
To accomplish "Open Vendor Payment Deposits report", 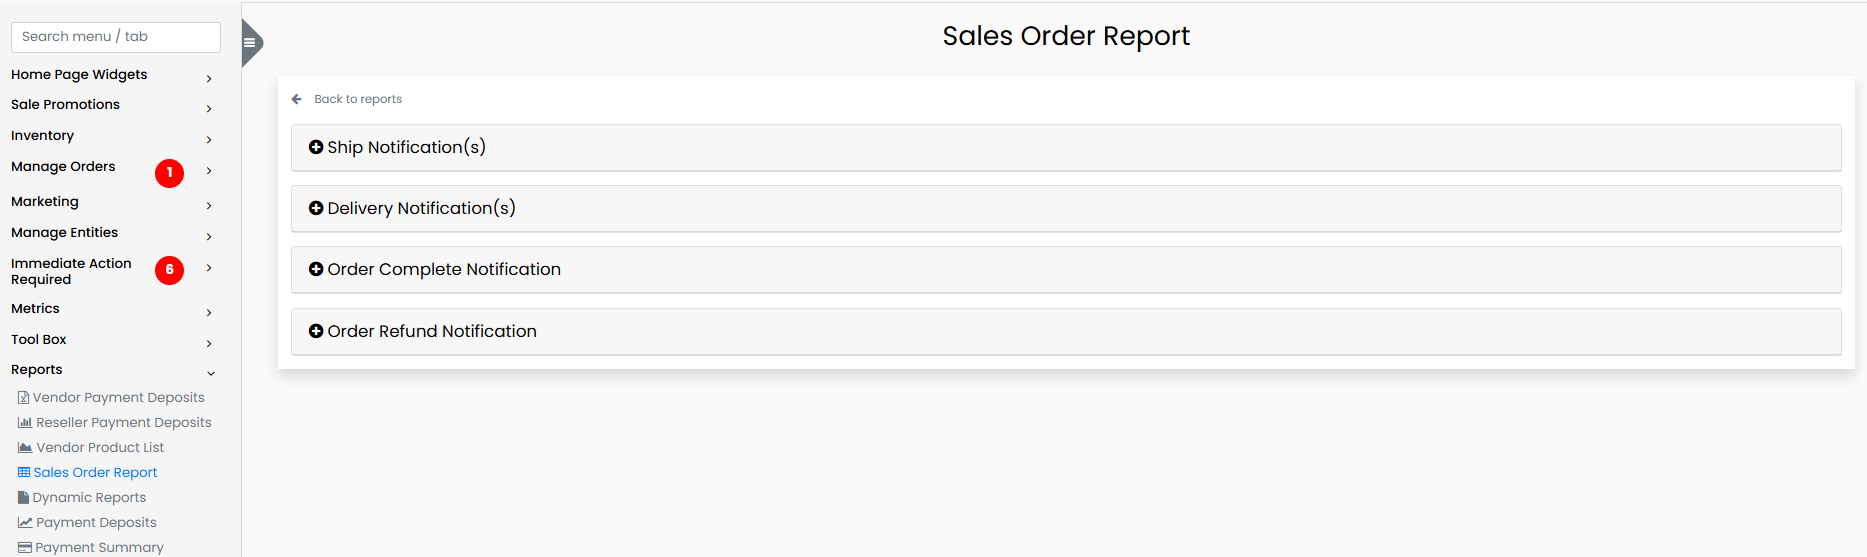I will pyautogui.click(x=118, y=398).
